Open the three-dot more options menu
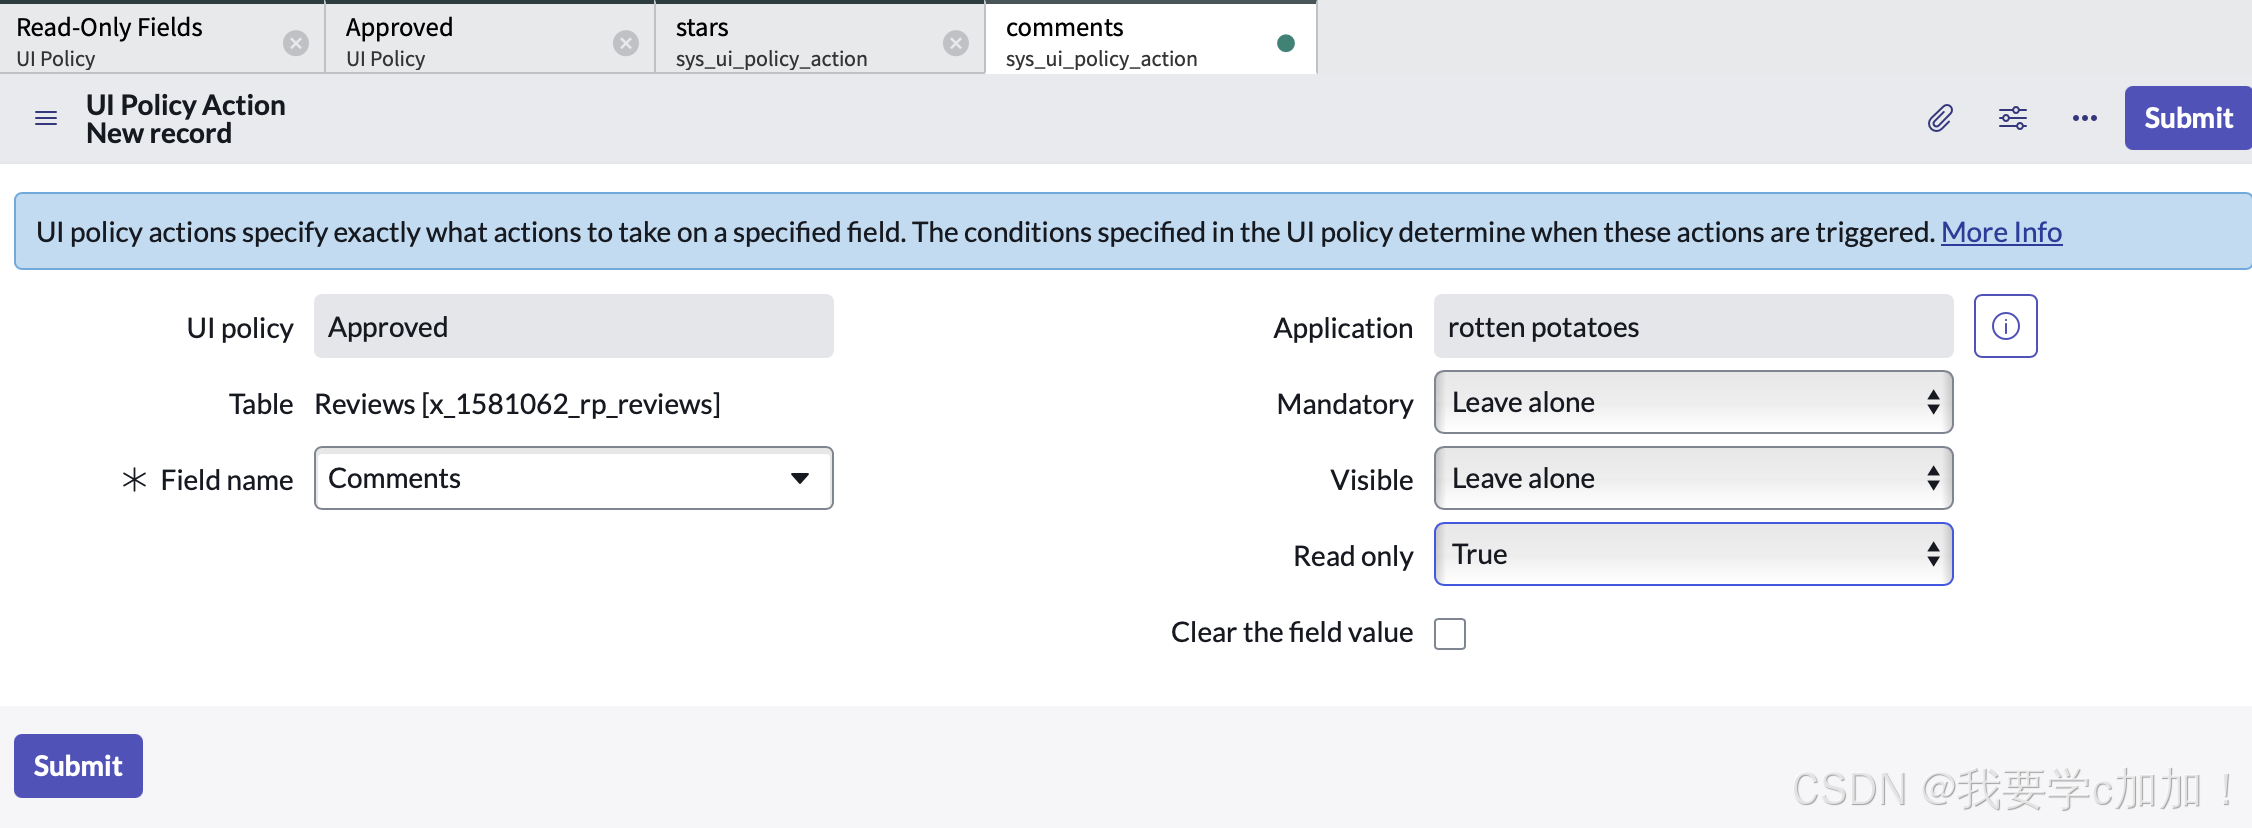The image size is (2252, 828). click(x=2084, y=118)
